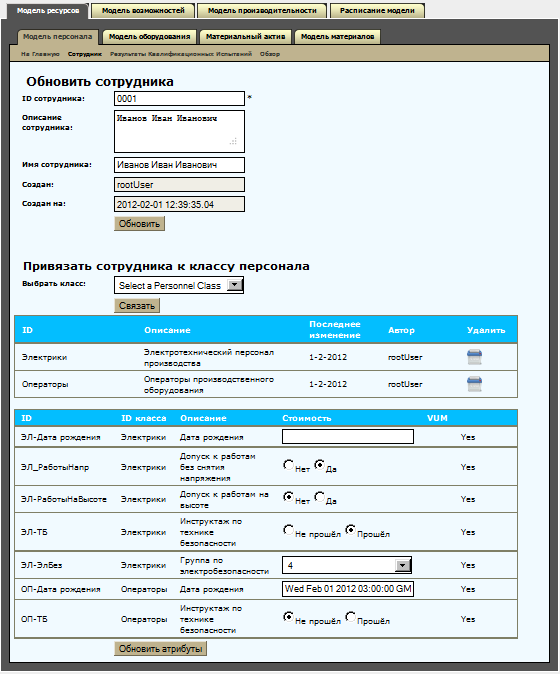Delete the Электрики class row
Screen dimensions: 560x674
(474, 357)
